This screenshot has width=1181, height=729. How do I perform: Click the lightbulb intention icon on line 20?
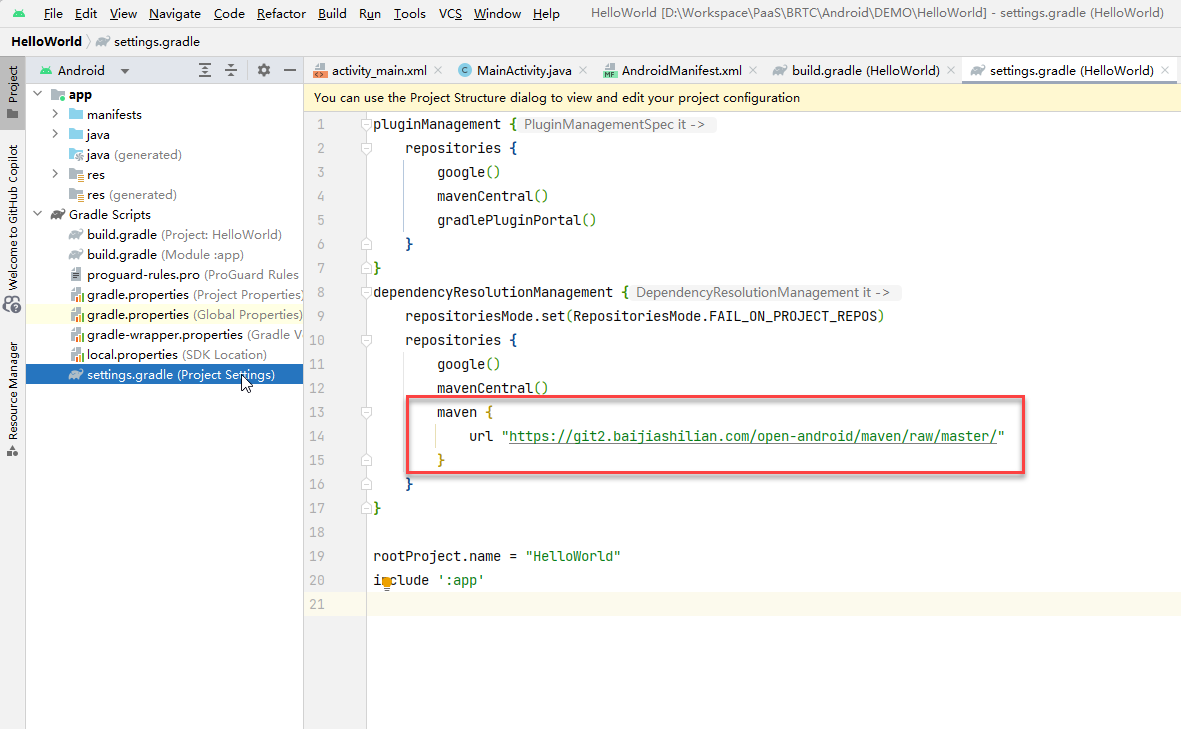tap(386, 581)
